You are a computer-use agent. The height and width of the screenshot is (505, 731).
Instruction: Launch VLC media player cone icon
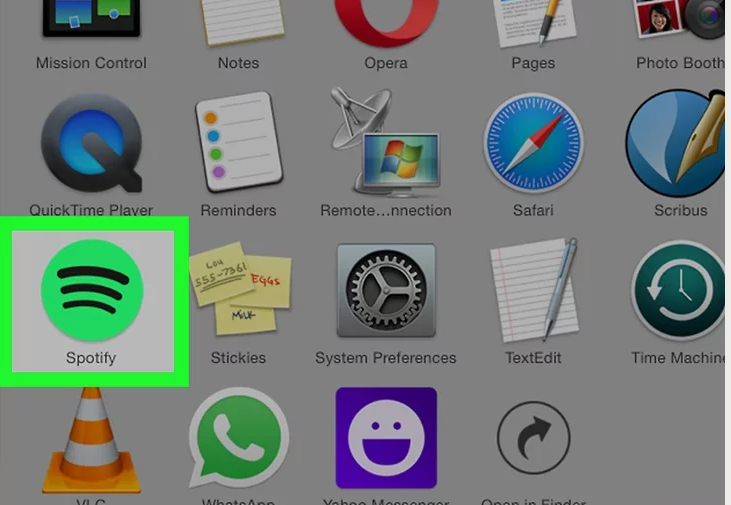click(91, 440)
